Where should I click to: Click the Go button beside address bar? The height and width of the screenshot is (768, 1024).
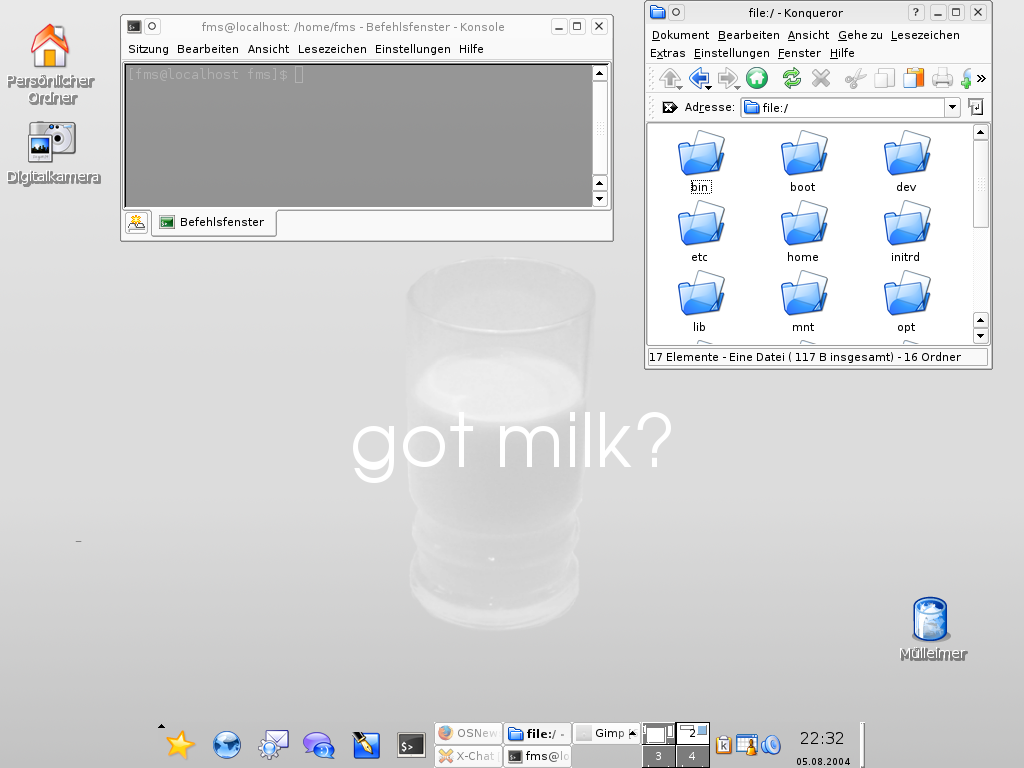(x=976, y=107)
